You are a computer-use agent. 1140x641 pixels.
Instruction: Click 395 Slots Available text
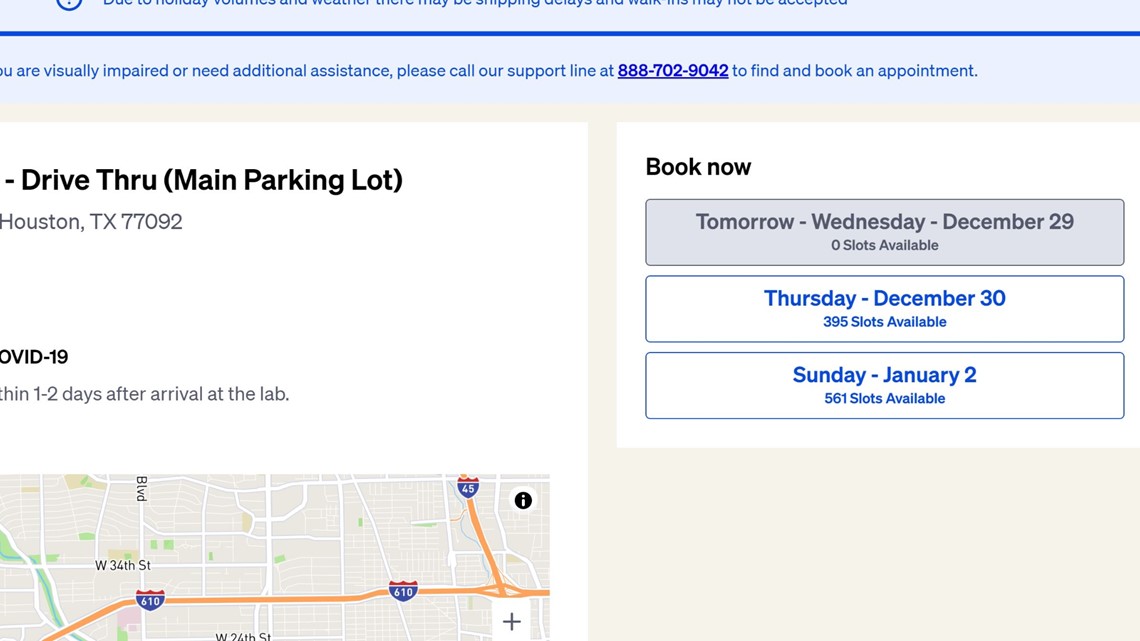pyautogui.click(x=884, y=322)
